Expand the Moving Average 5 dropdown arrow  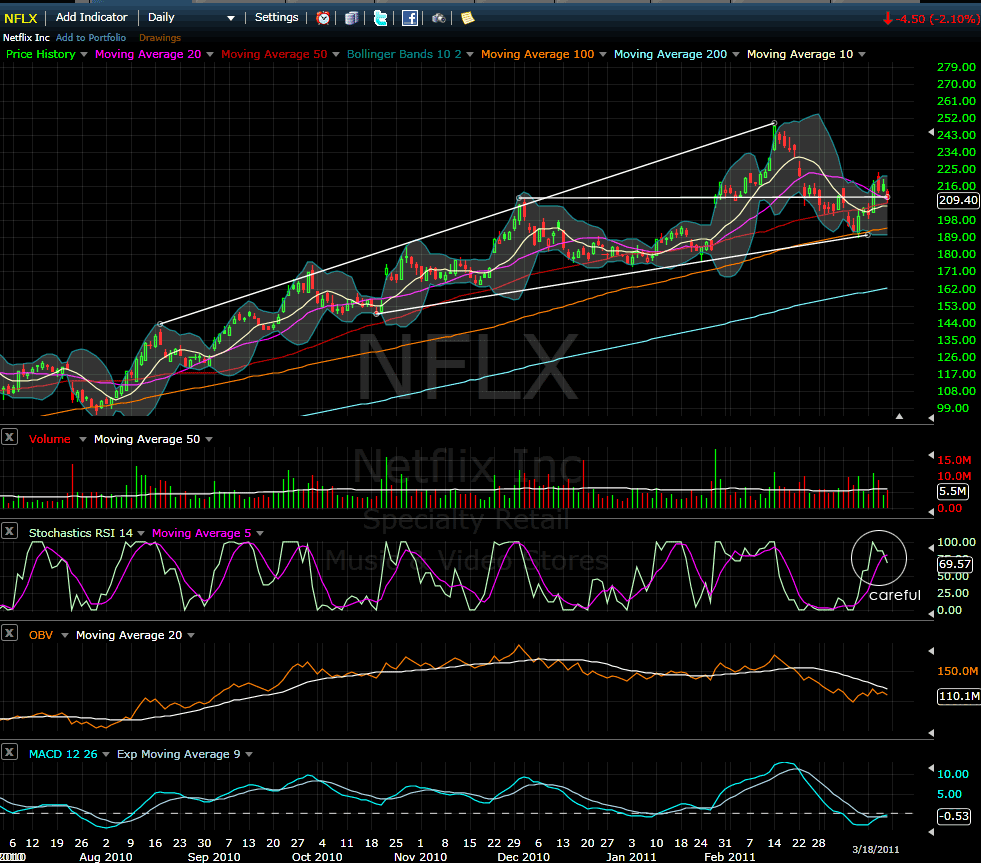click(260, 533)
